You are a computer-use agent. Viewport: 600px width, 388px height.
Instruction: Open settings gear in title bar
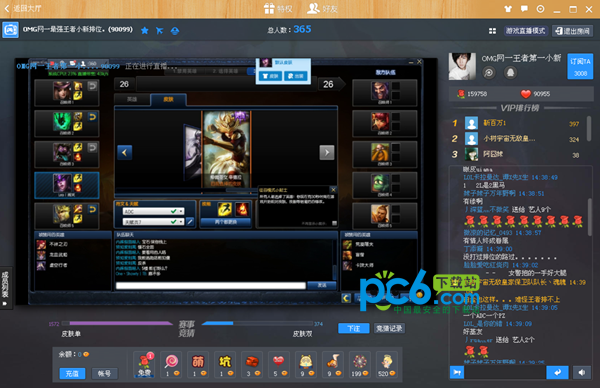point(540,9)
